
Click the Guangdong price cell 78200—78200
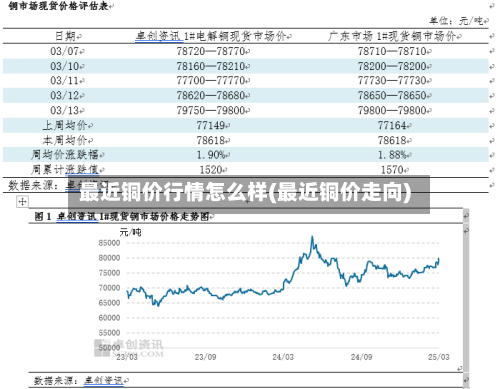[392, 66]
